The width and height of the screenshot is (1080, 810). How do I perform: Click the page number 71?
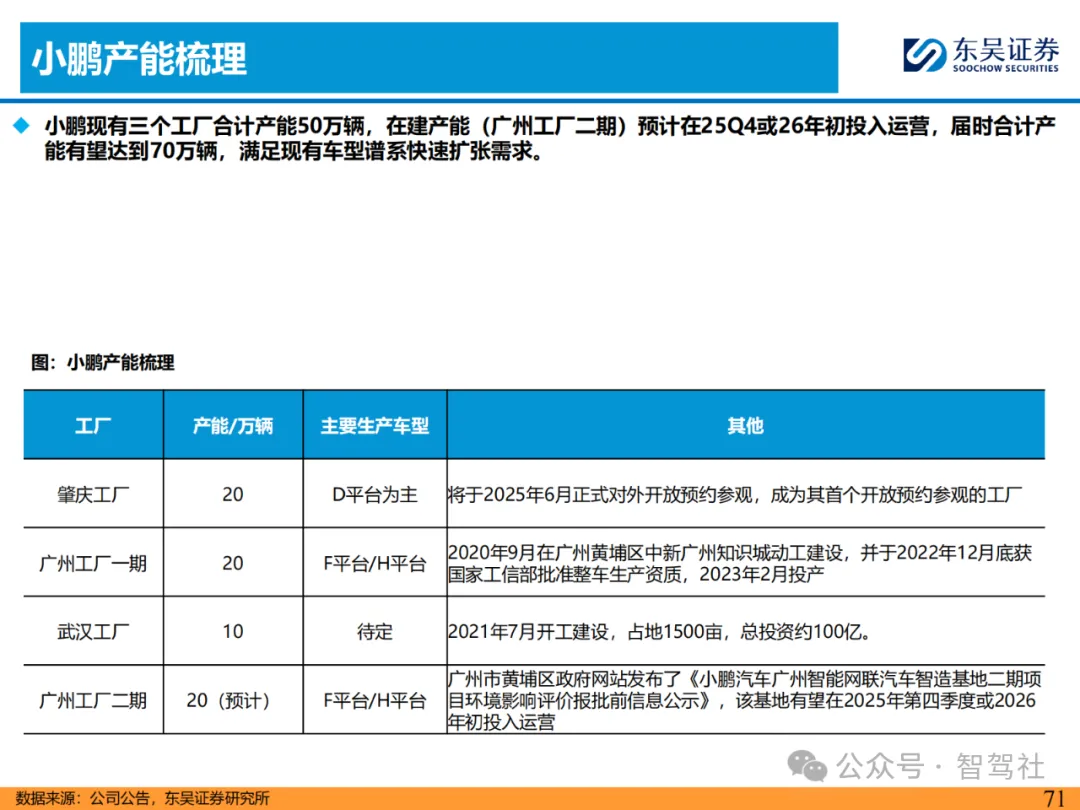coord(1055,798)
